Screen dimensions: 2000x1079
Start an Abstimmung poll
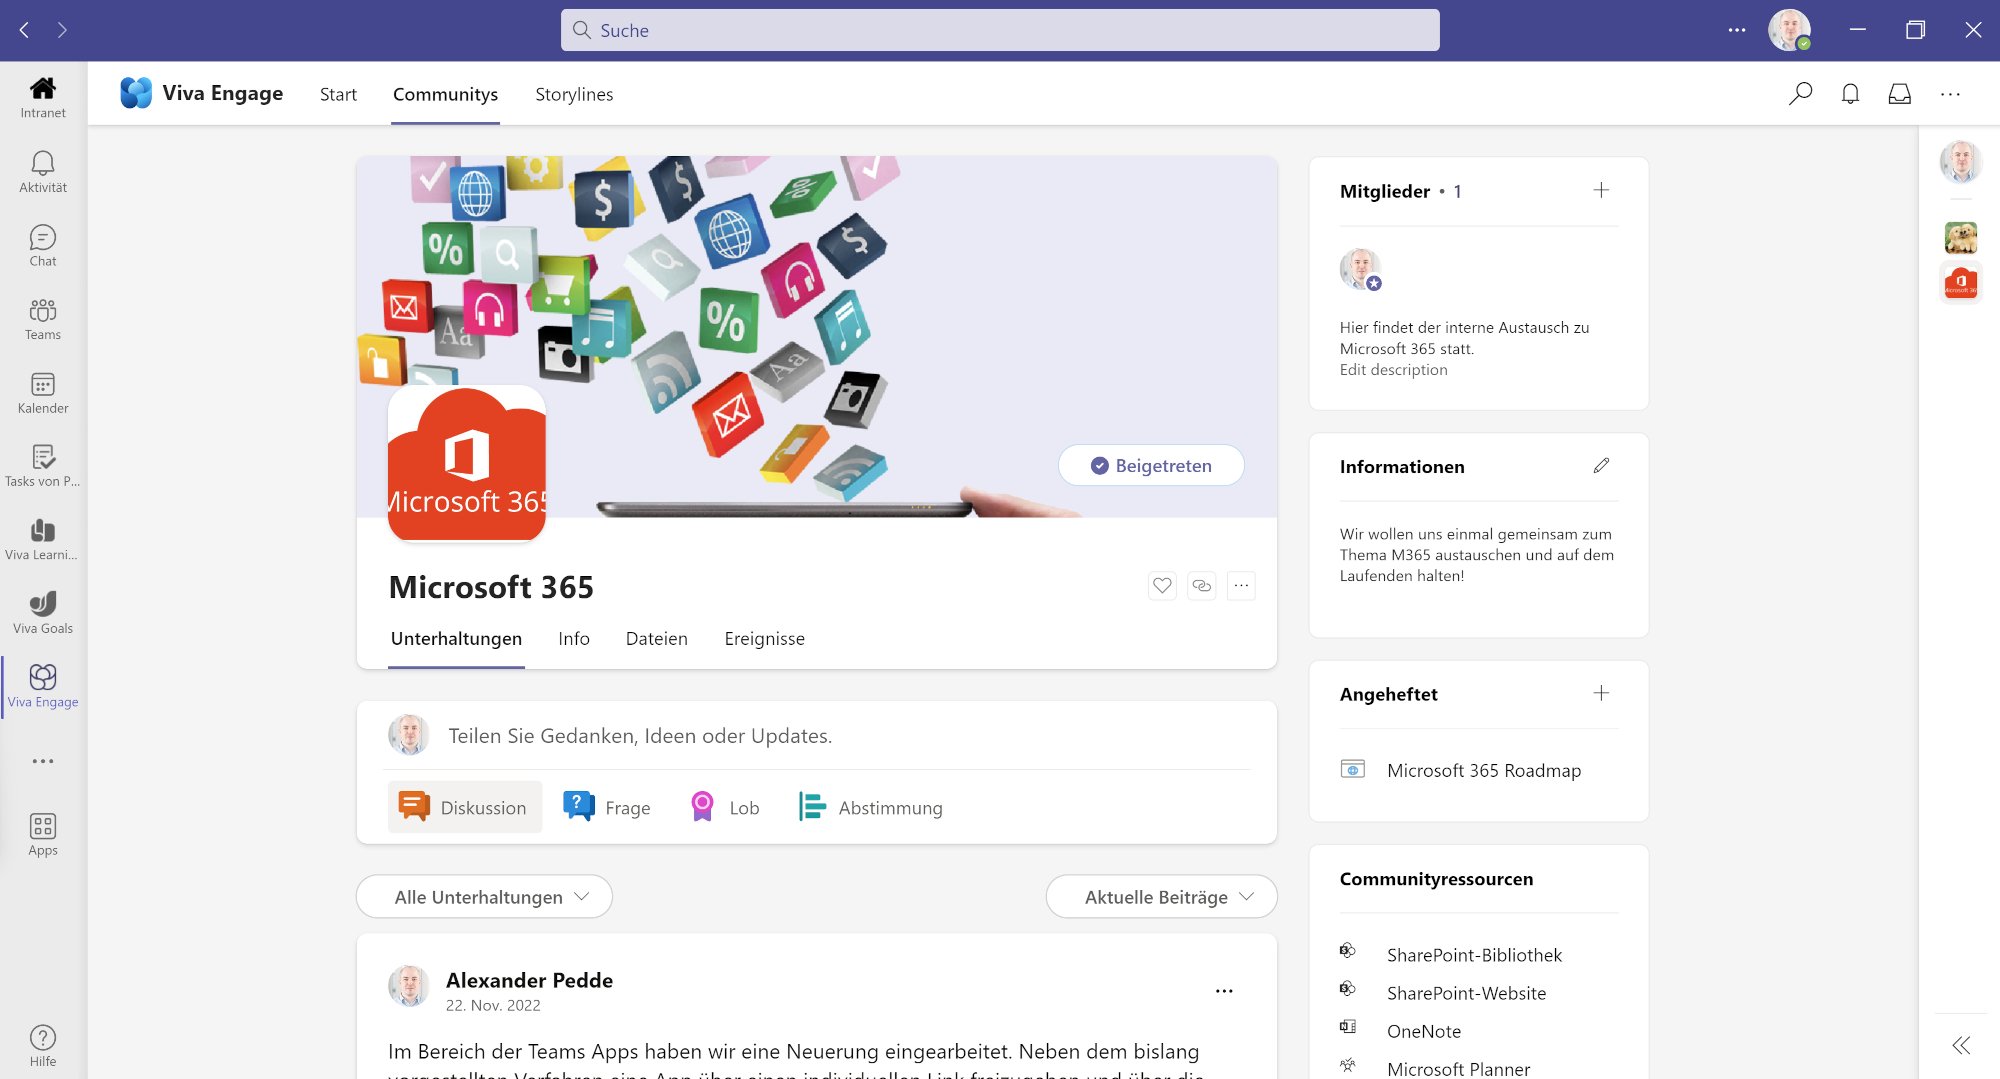click(x=870, y=807)
